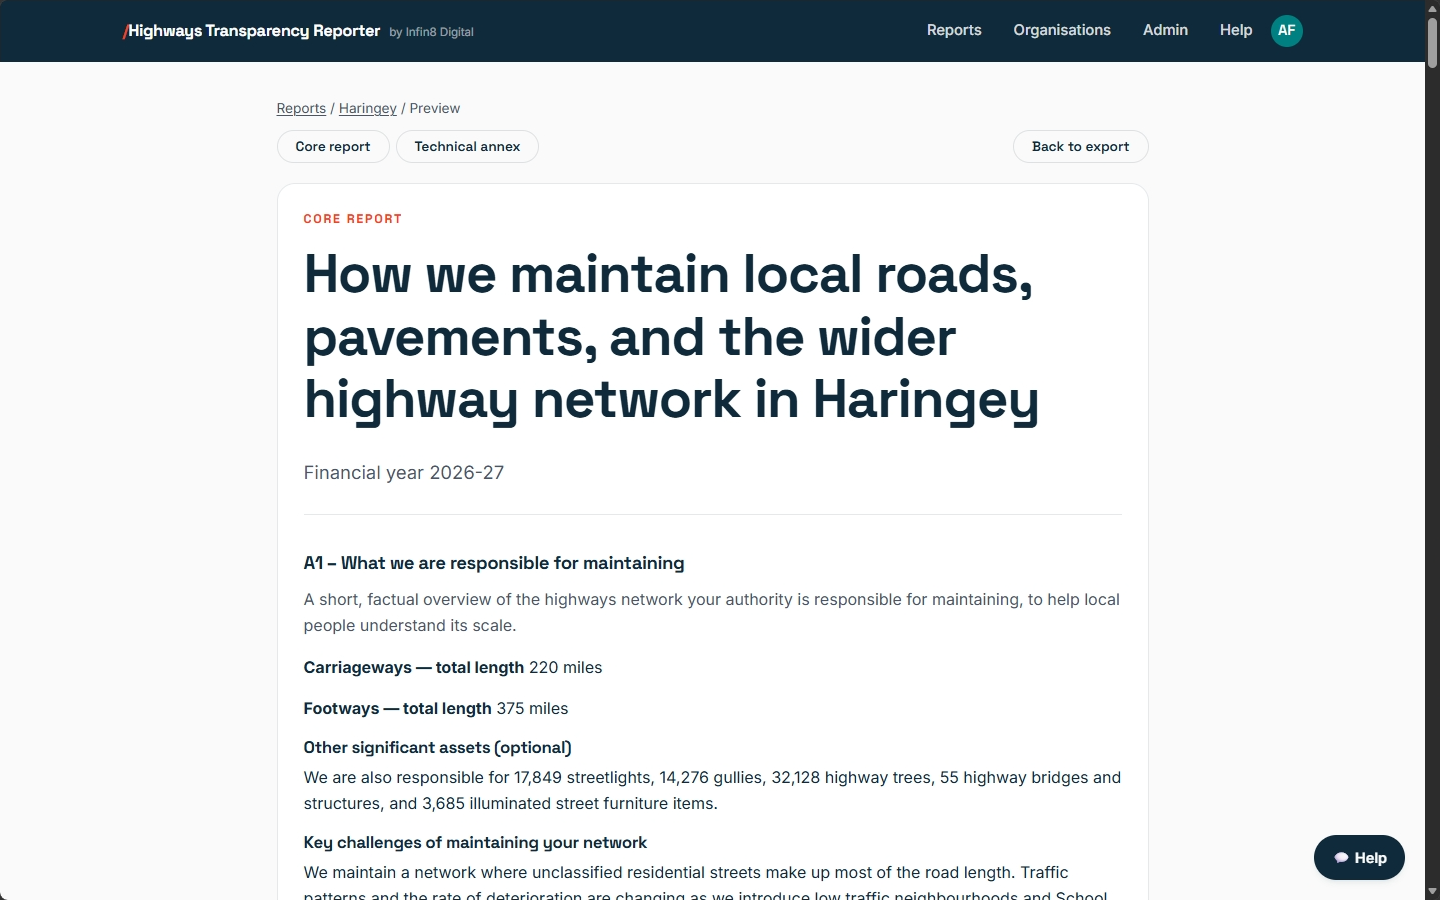Click the 'Footways — total length' line
This screenshot has height=900, width=1440.
pos(436,708)
